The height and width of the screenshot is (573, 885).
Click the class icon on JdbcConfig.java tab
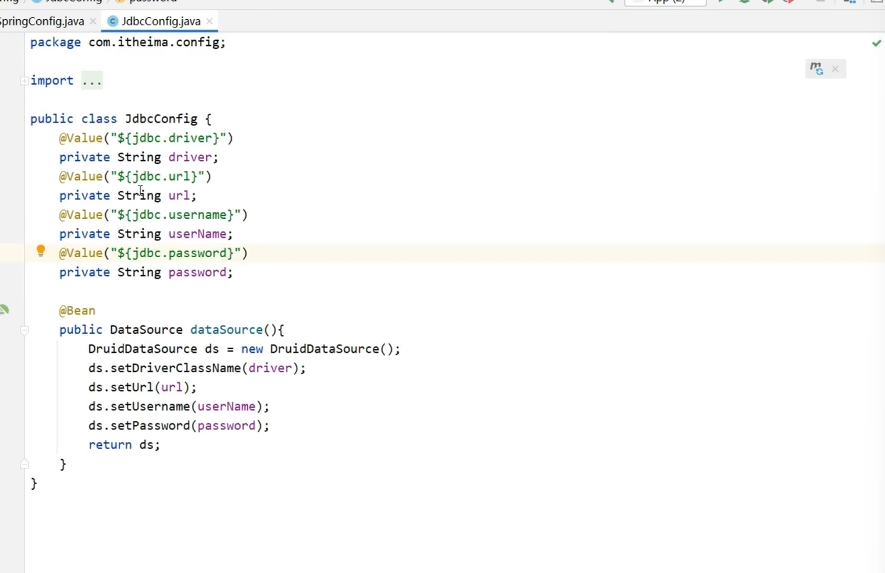[x=112, y=21]
